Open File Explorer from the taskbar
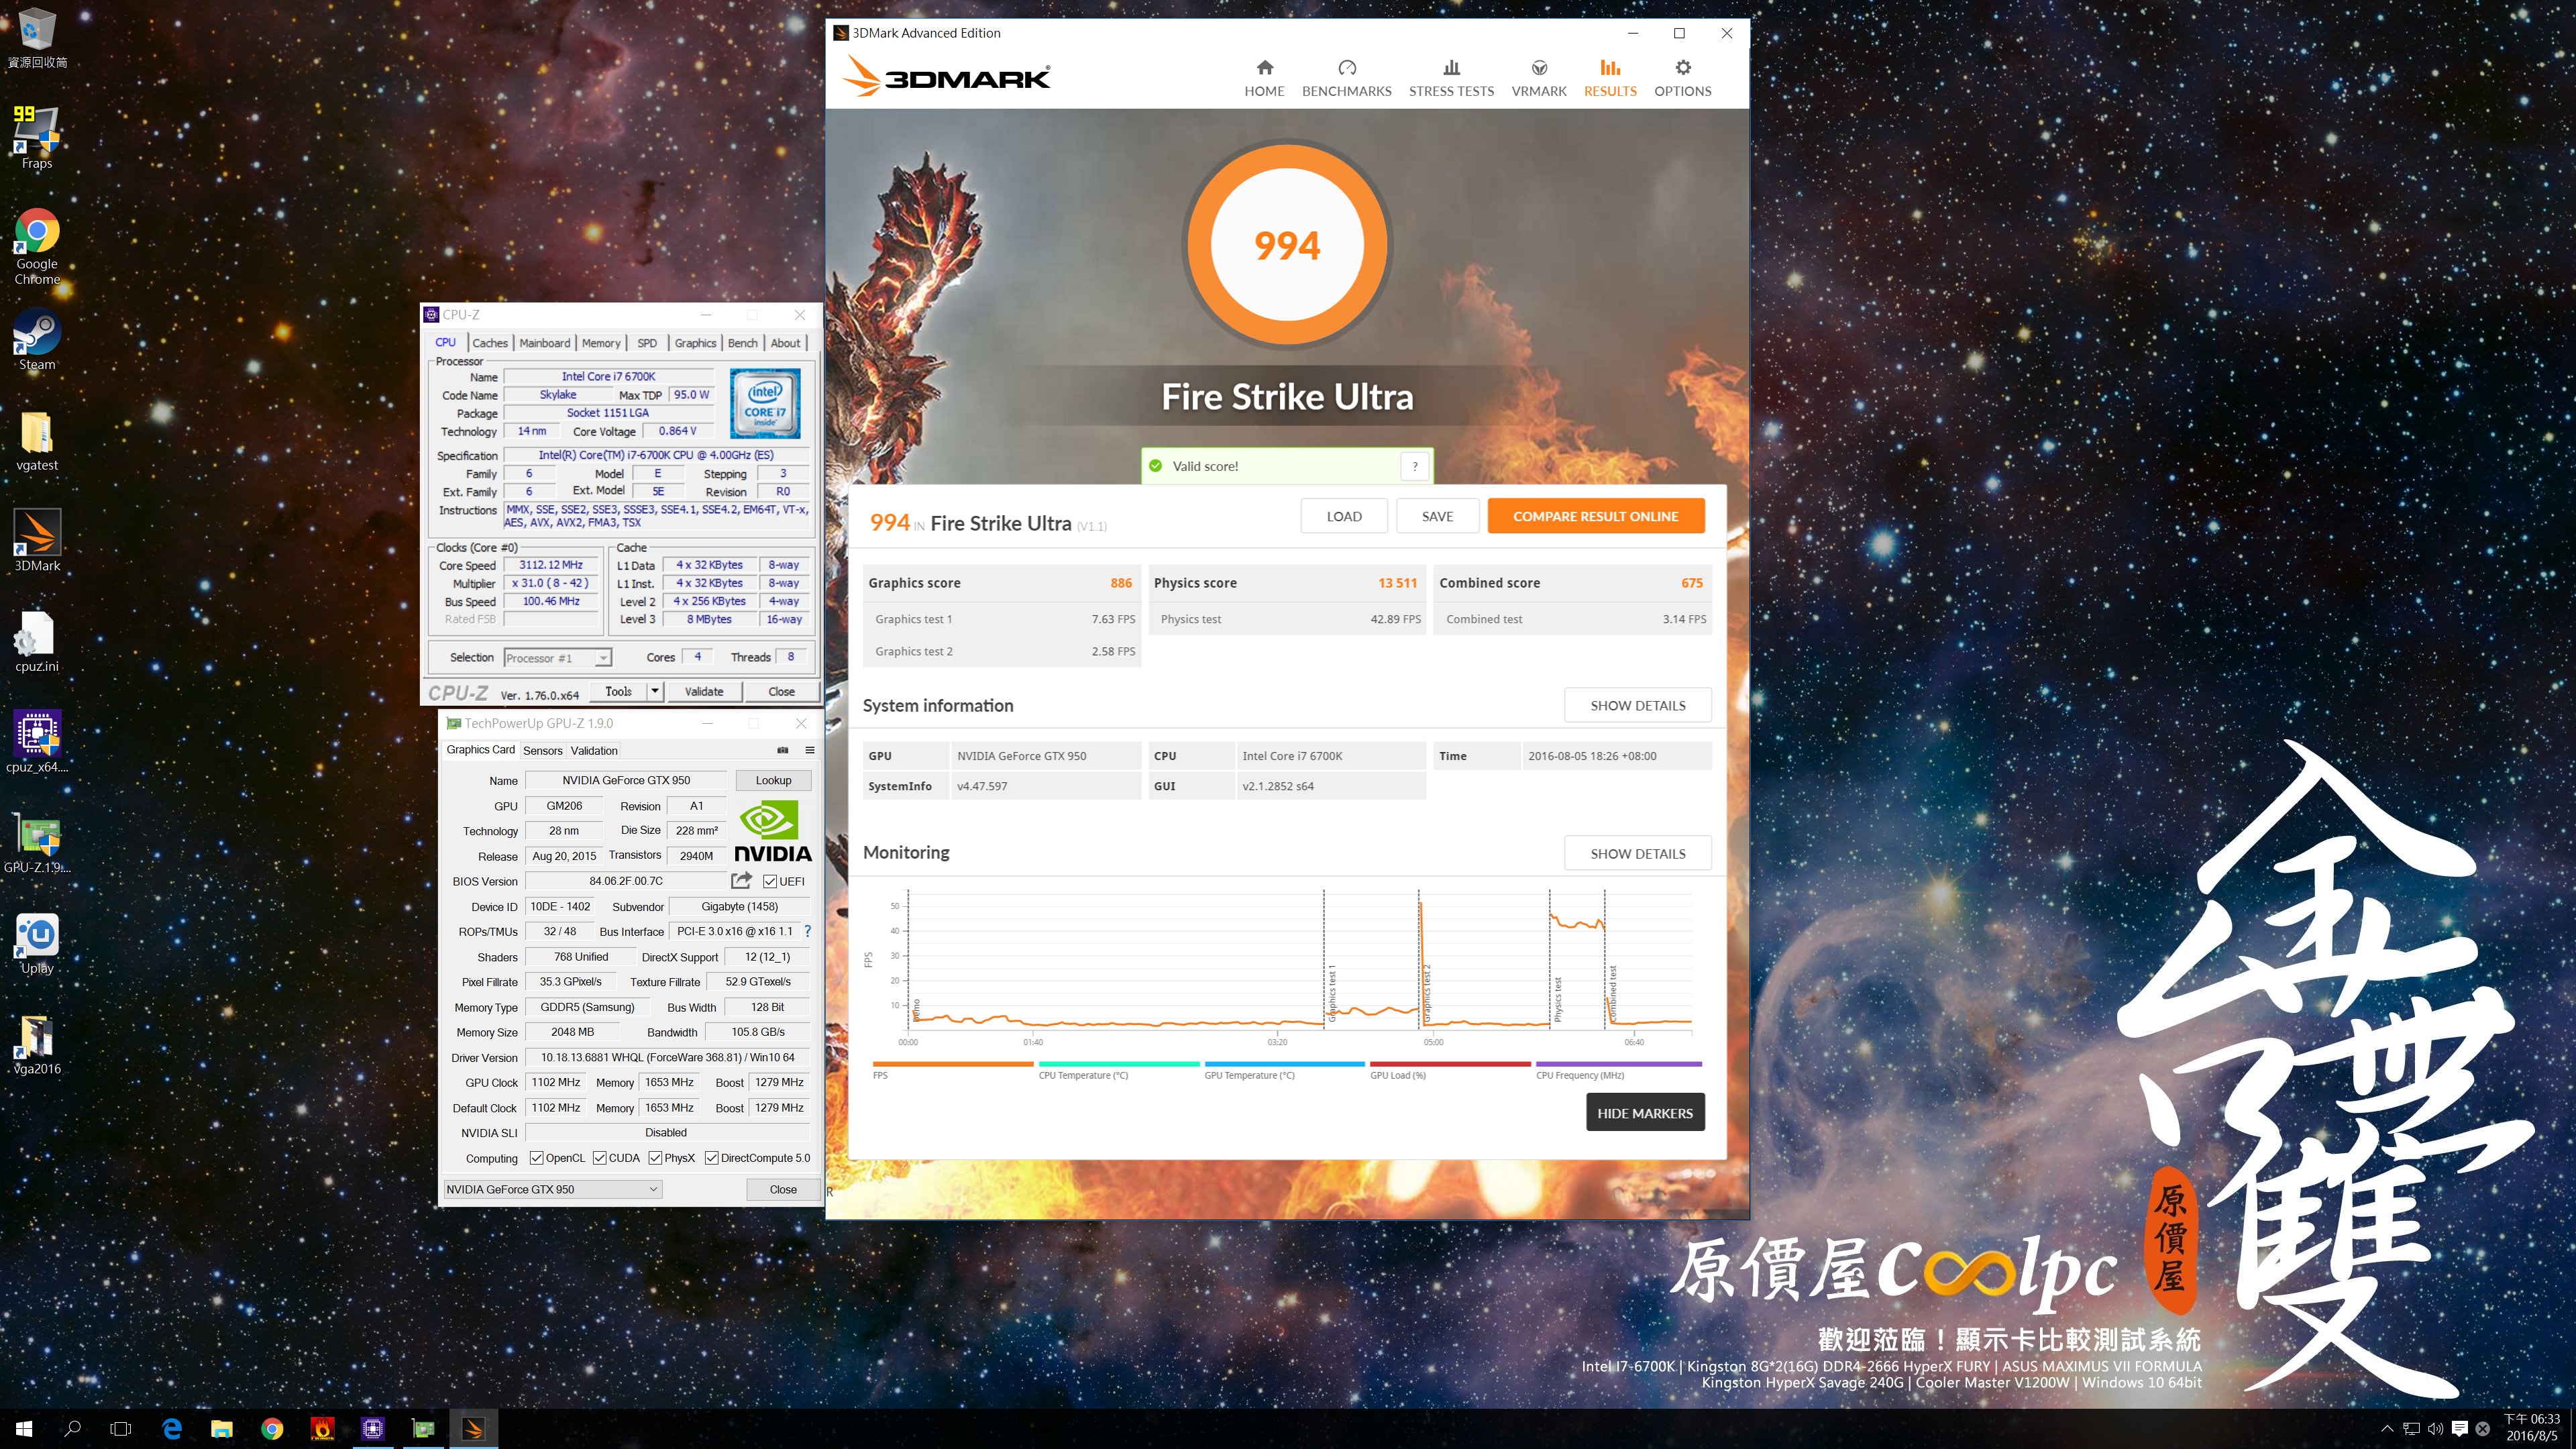 pyautogui.click(x=222, y=1429)
